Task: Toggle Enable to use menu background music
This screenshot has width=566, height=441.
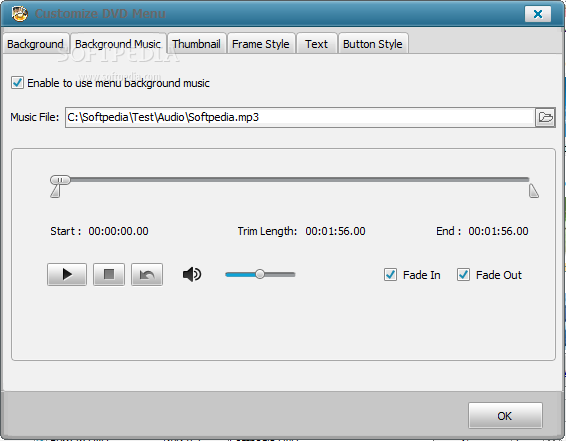Action: [x=17, y=83]
